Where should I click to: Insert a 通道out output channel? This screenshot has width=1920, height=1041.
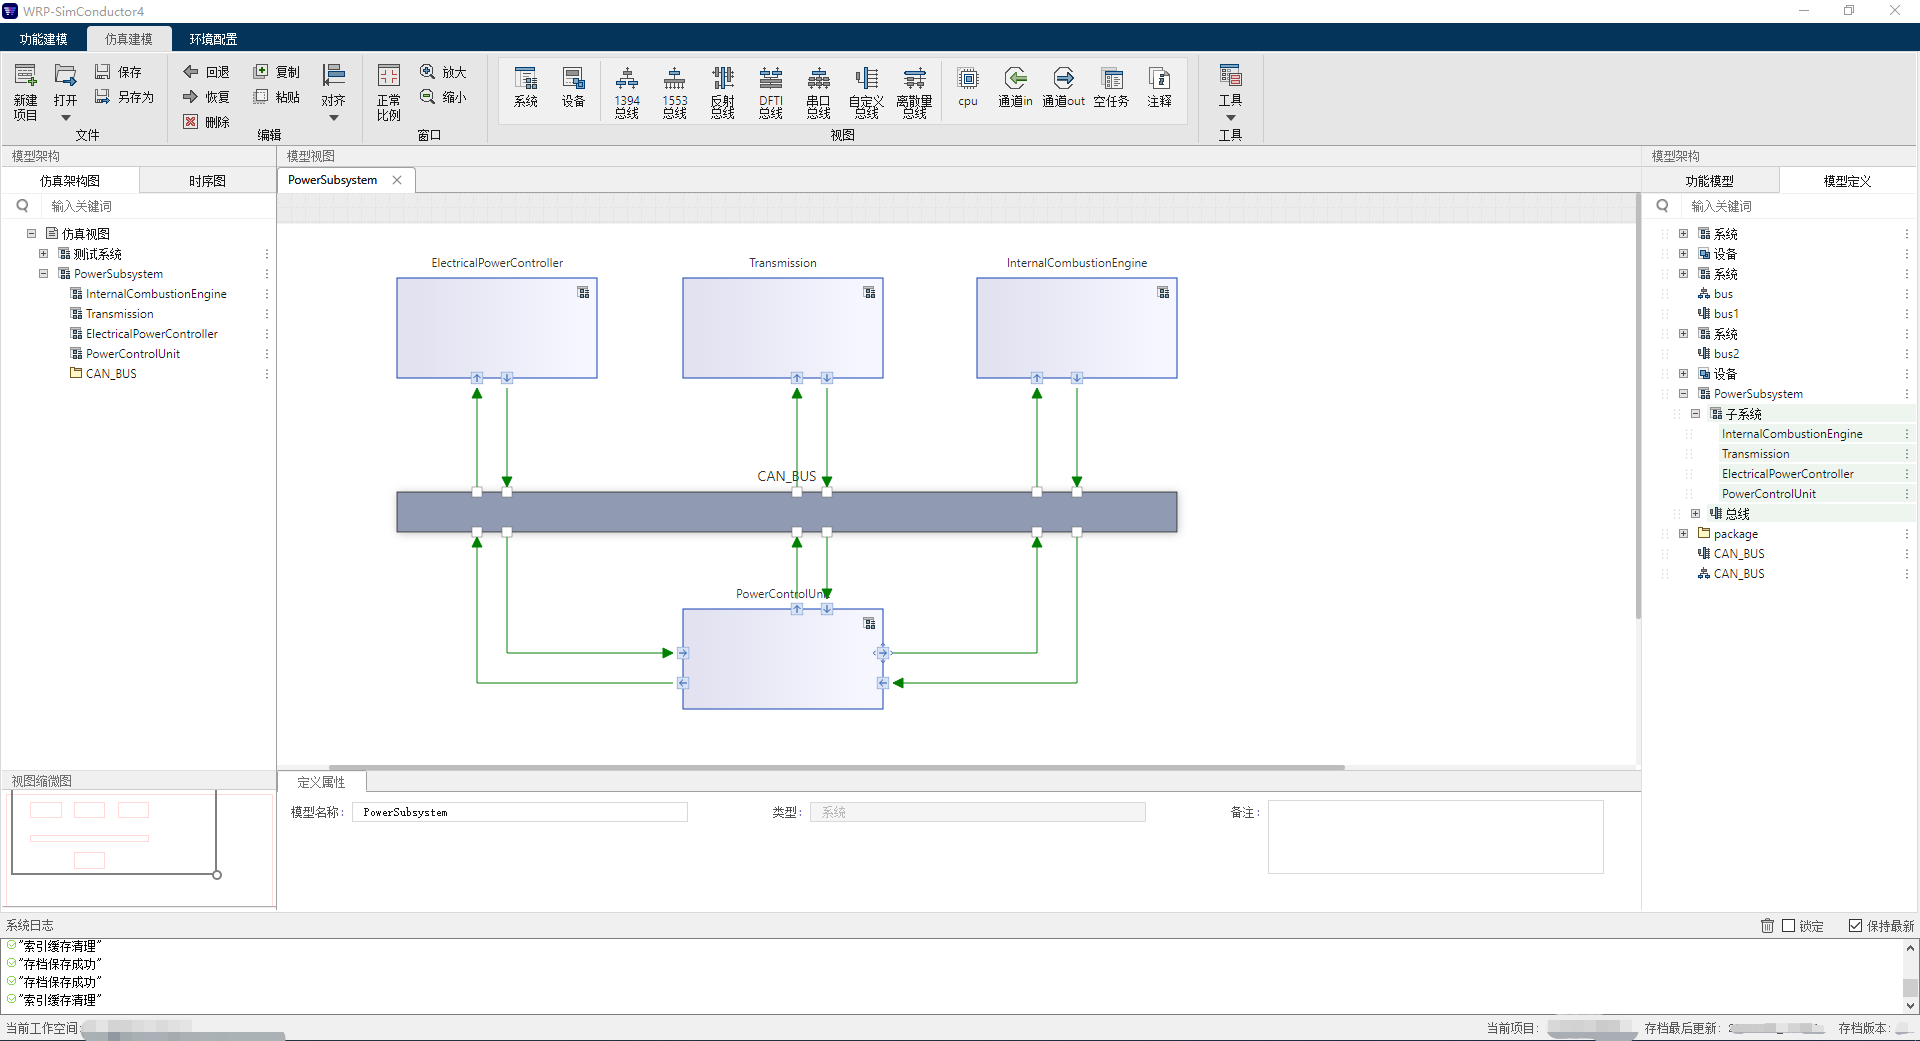1064,87
